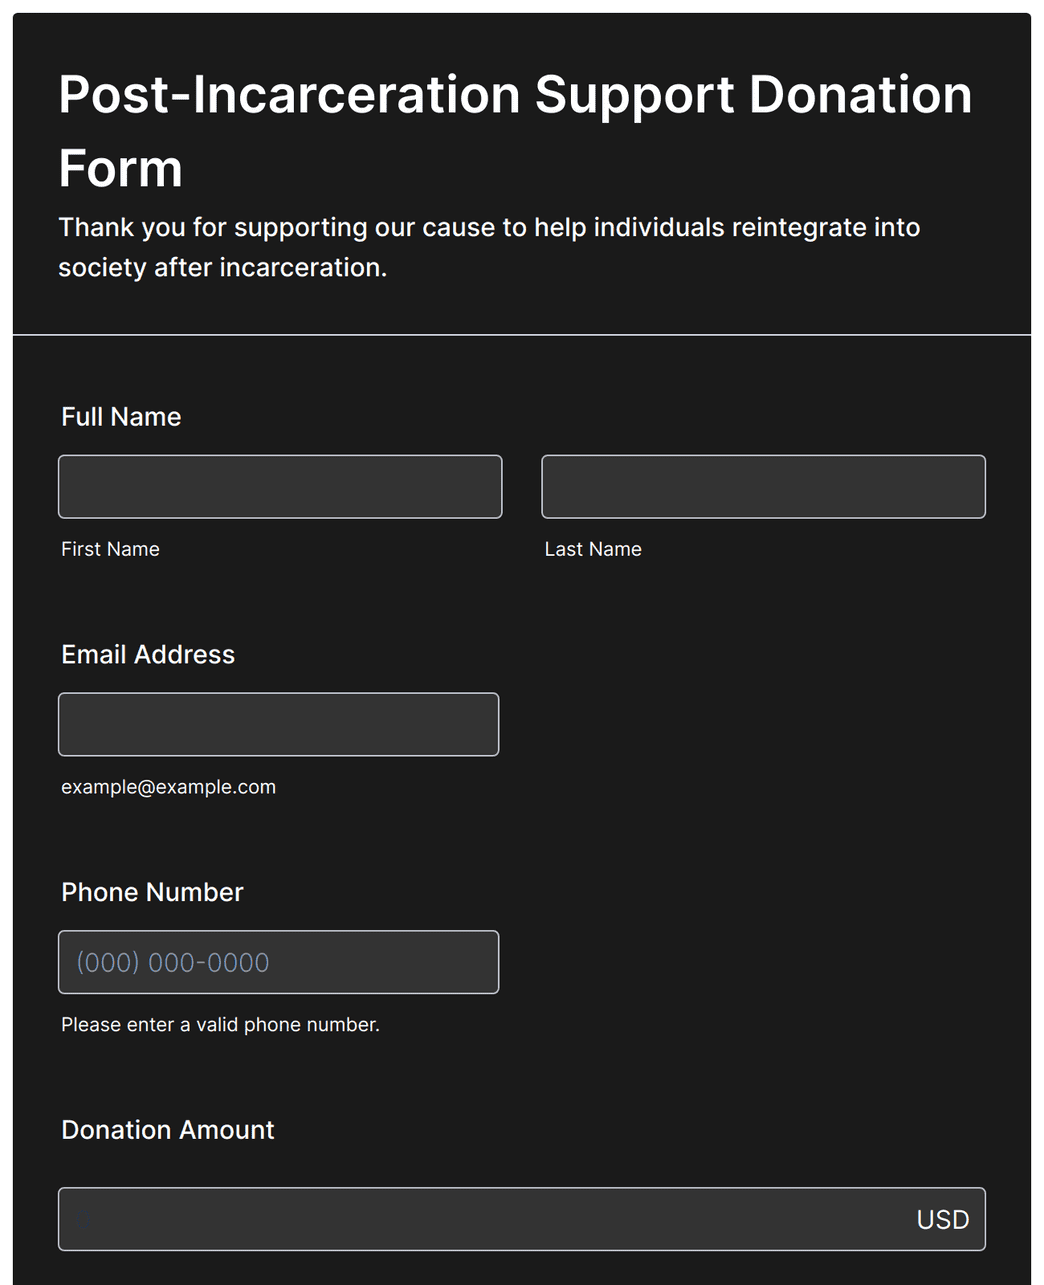
Task: Click 'Please enter a valid phone number' hint
Action: [x=220, y=1025]
